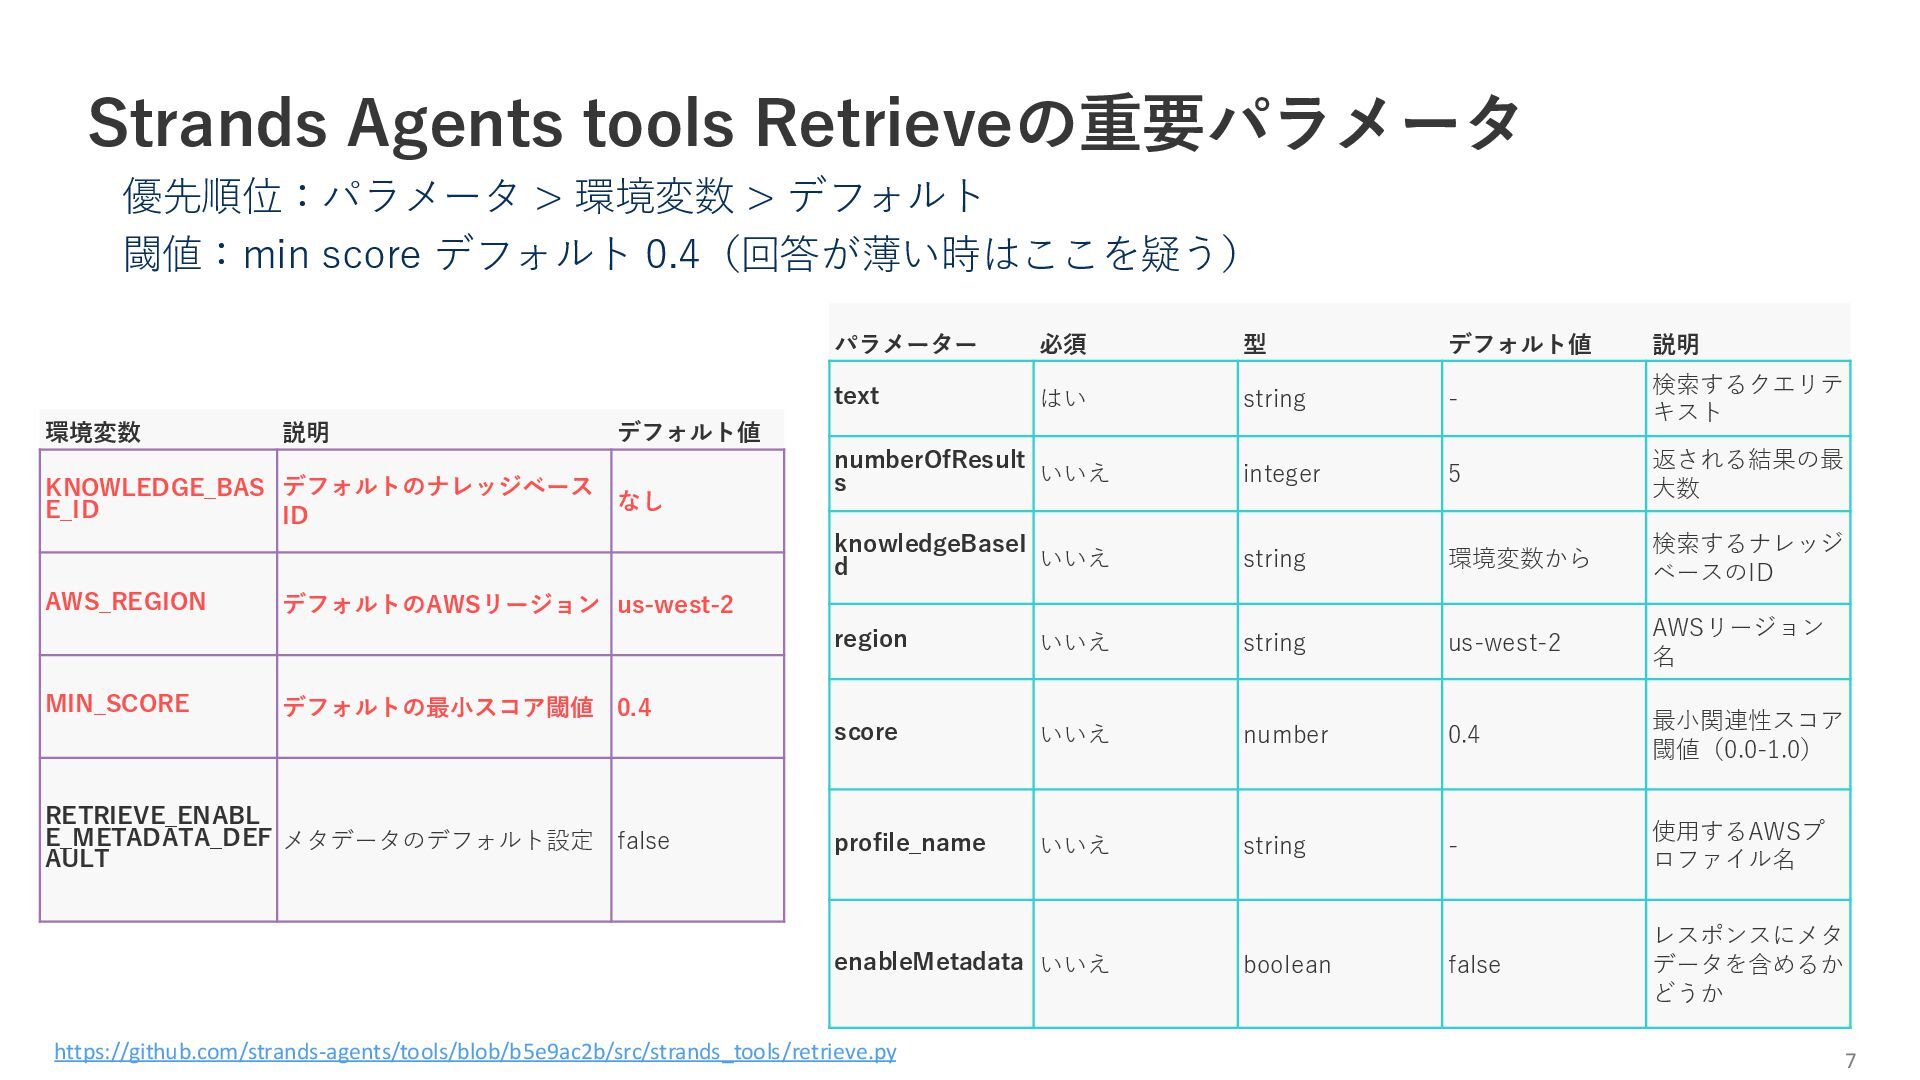The width and height of the screenshot is (1920, 1080).
Task: Select the priority order subtitle line
Action: pos(553,196)
